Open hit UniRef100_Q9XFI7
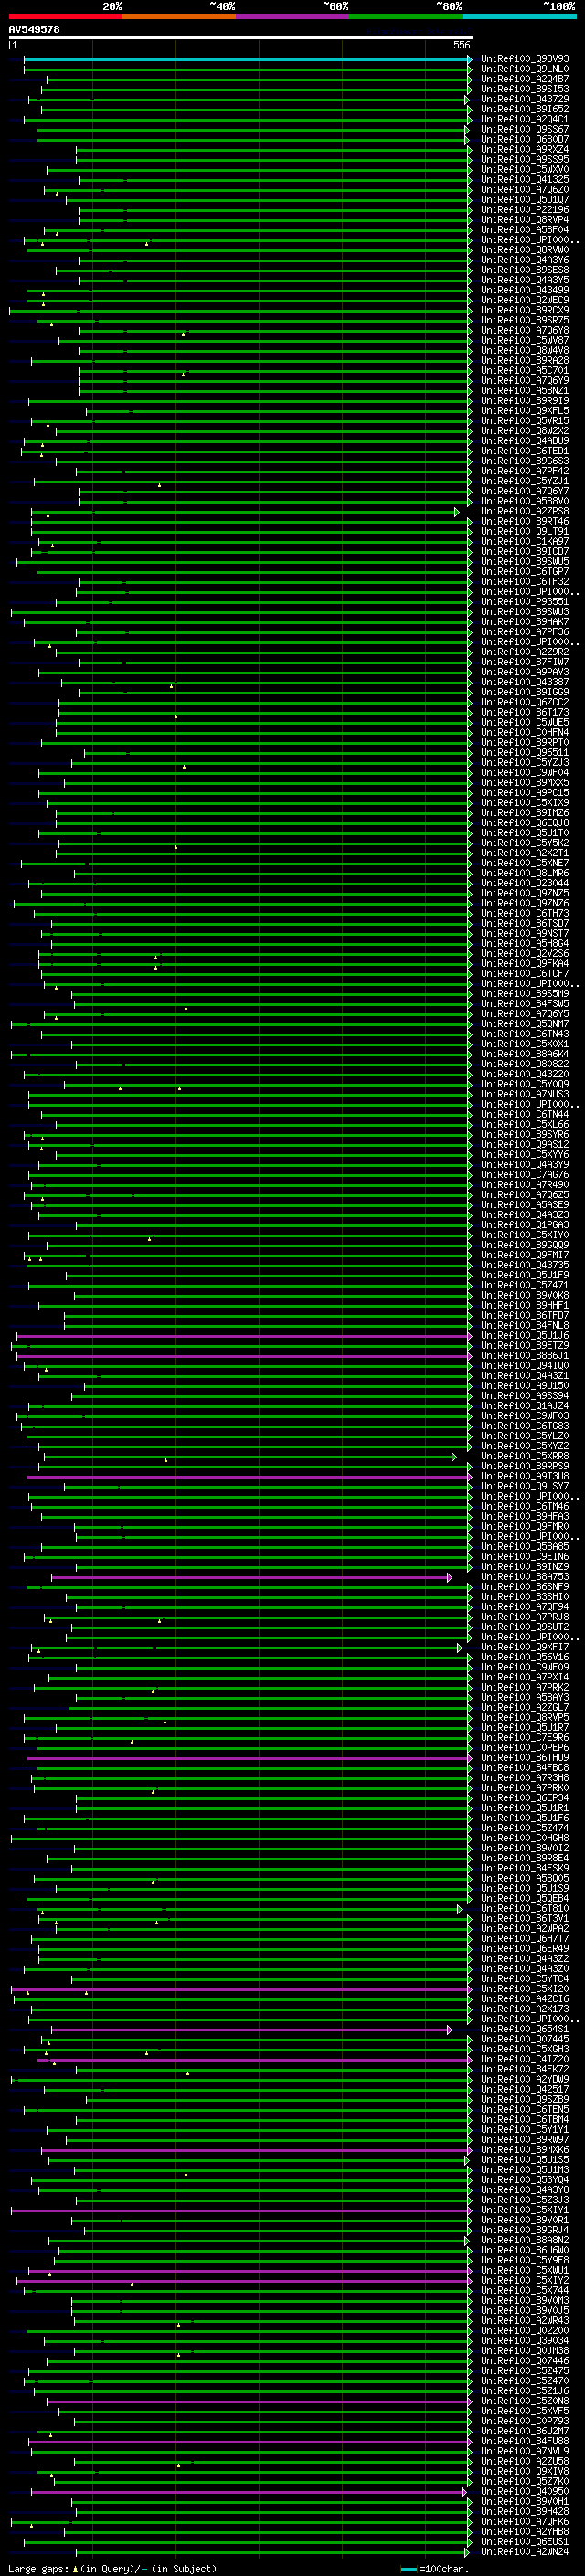The image size is (585, 2576). click(525, 1647)
